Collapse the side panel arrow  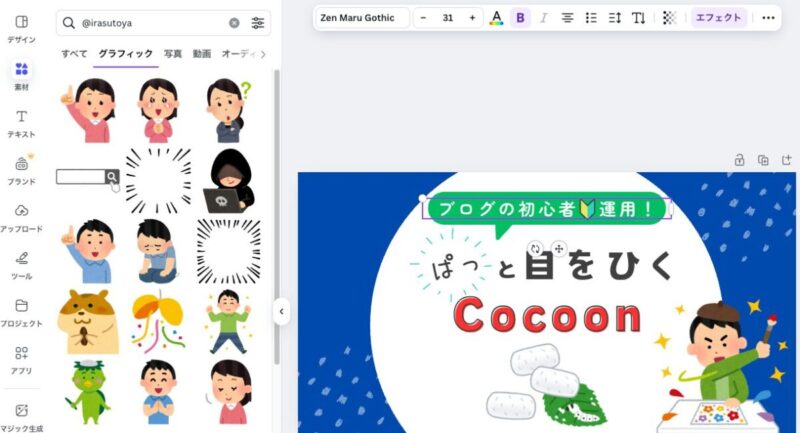[282, 312]
